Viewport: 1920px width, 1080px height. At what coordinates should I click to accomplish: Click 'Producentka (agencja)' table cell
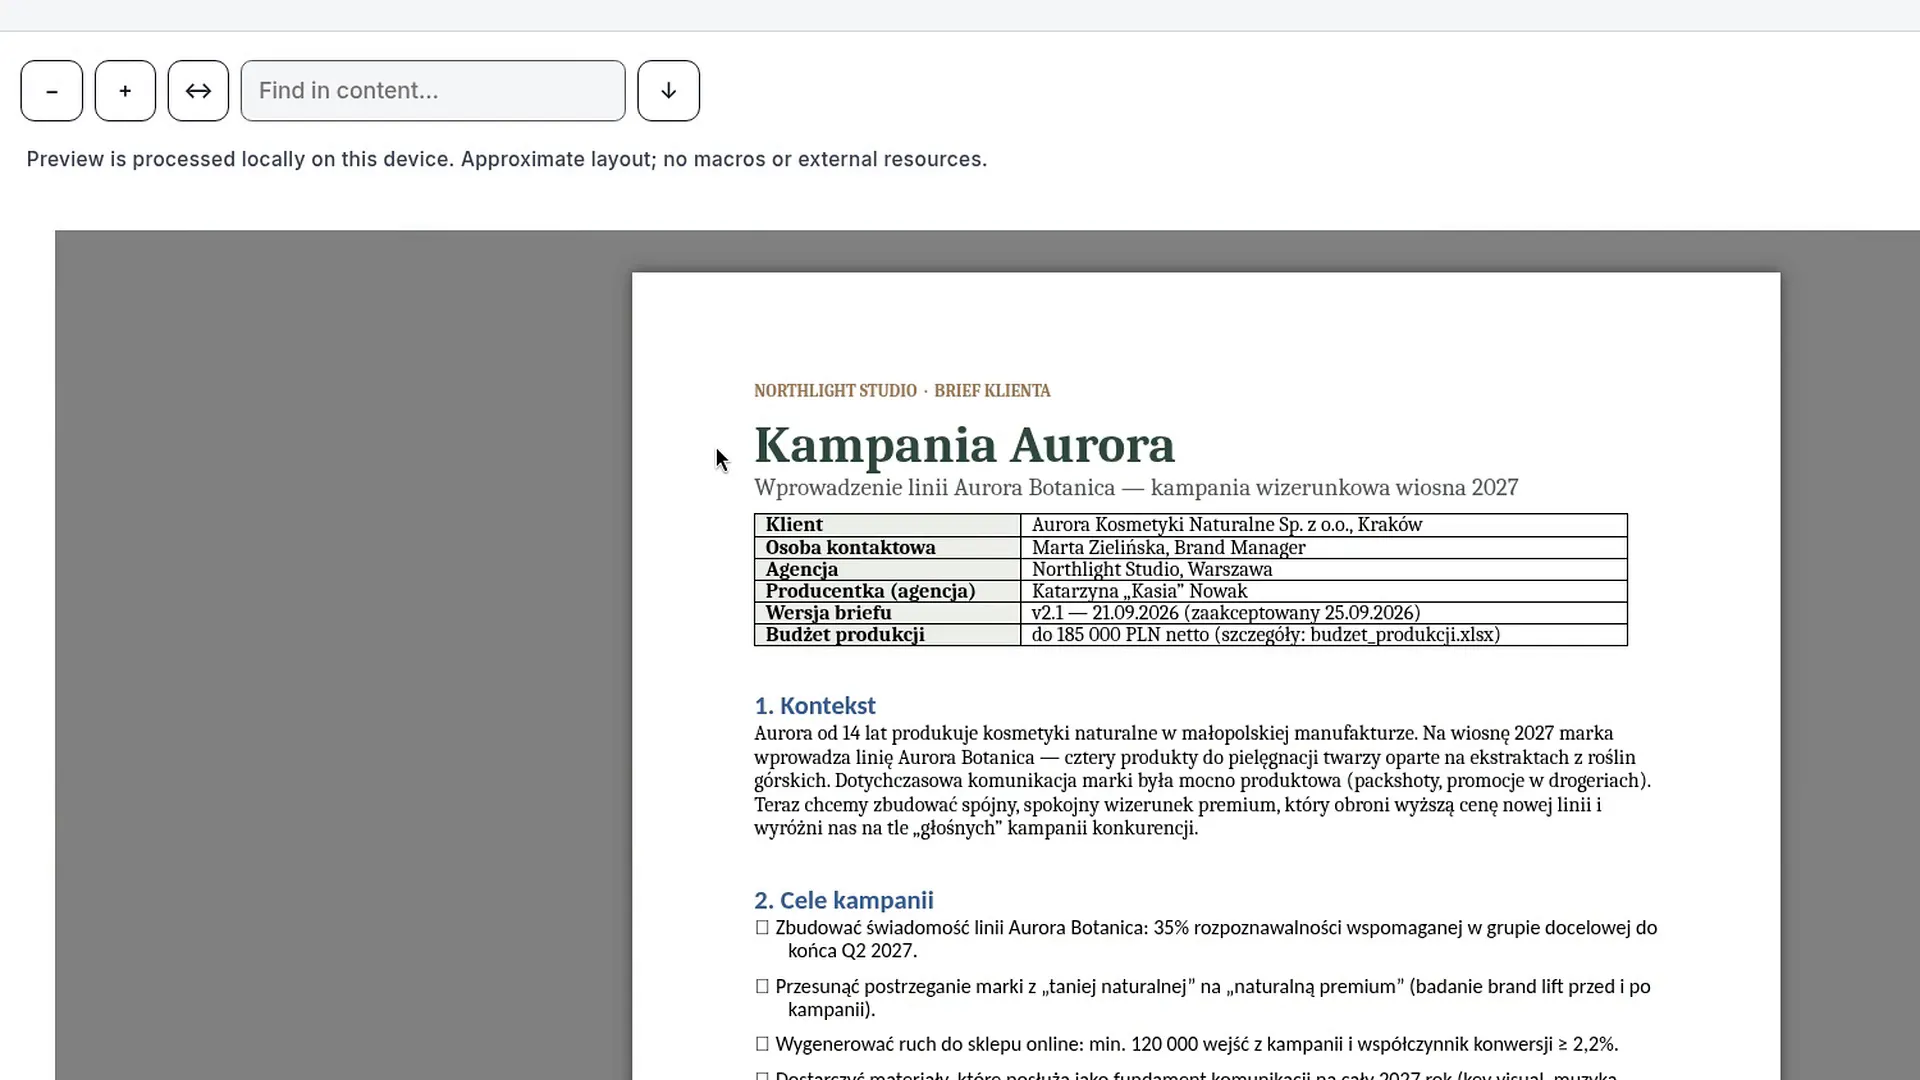[887, 591]
